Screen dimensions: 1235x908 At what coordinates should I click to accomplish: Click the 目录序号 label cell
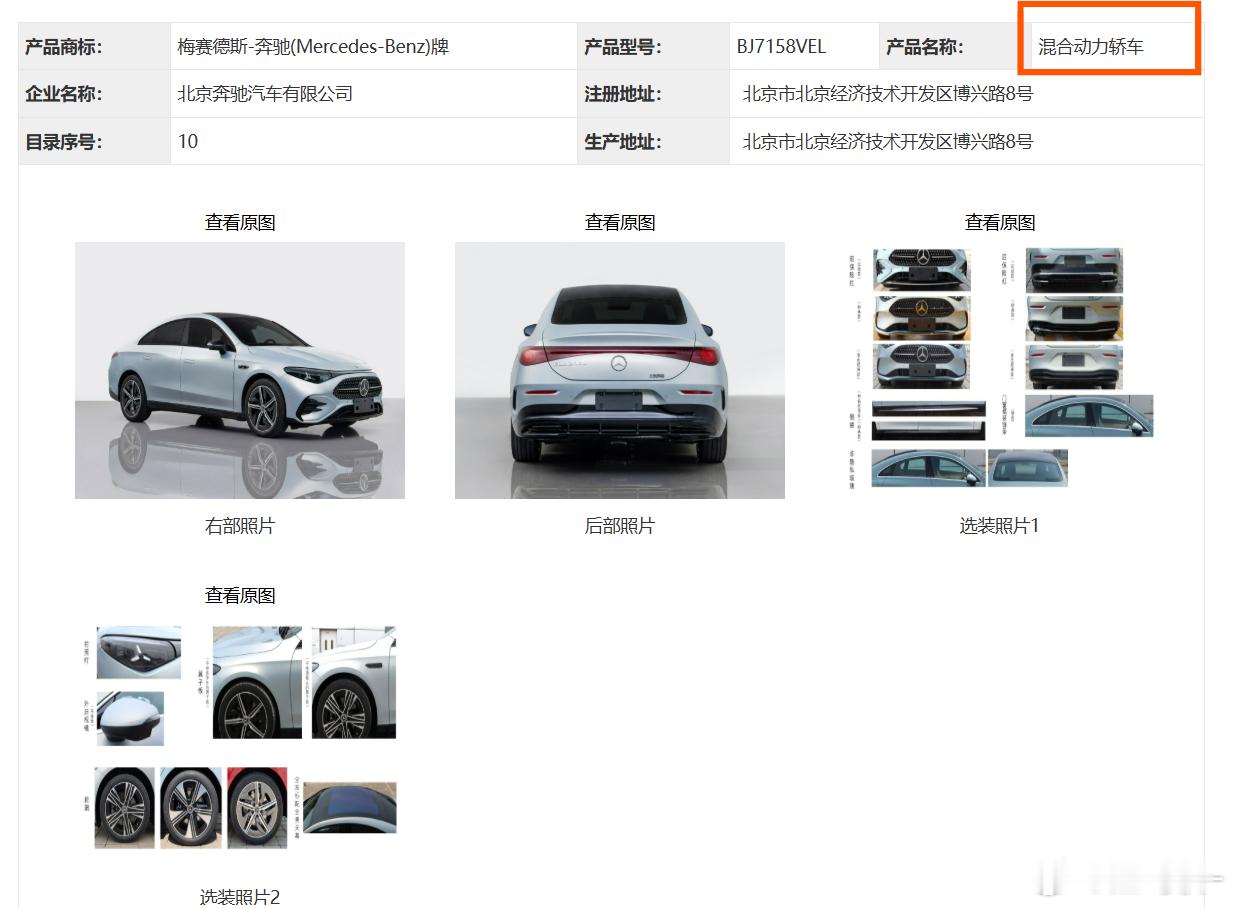tap(95, 141)
